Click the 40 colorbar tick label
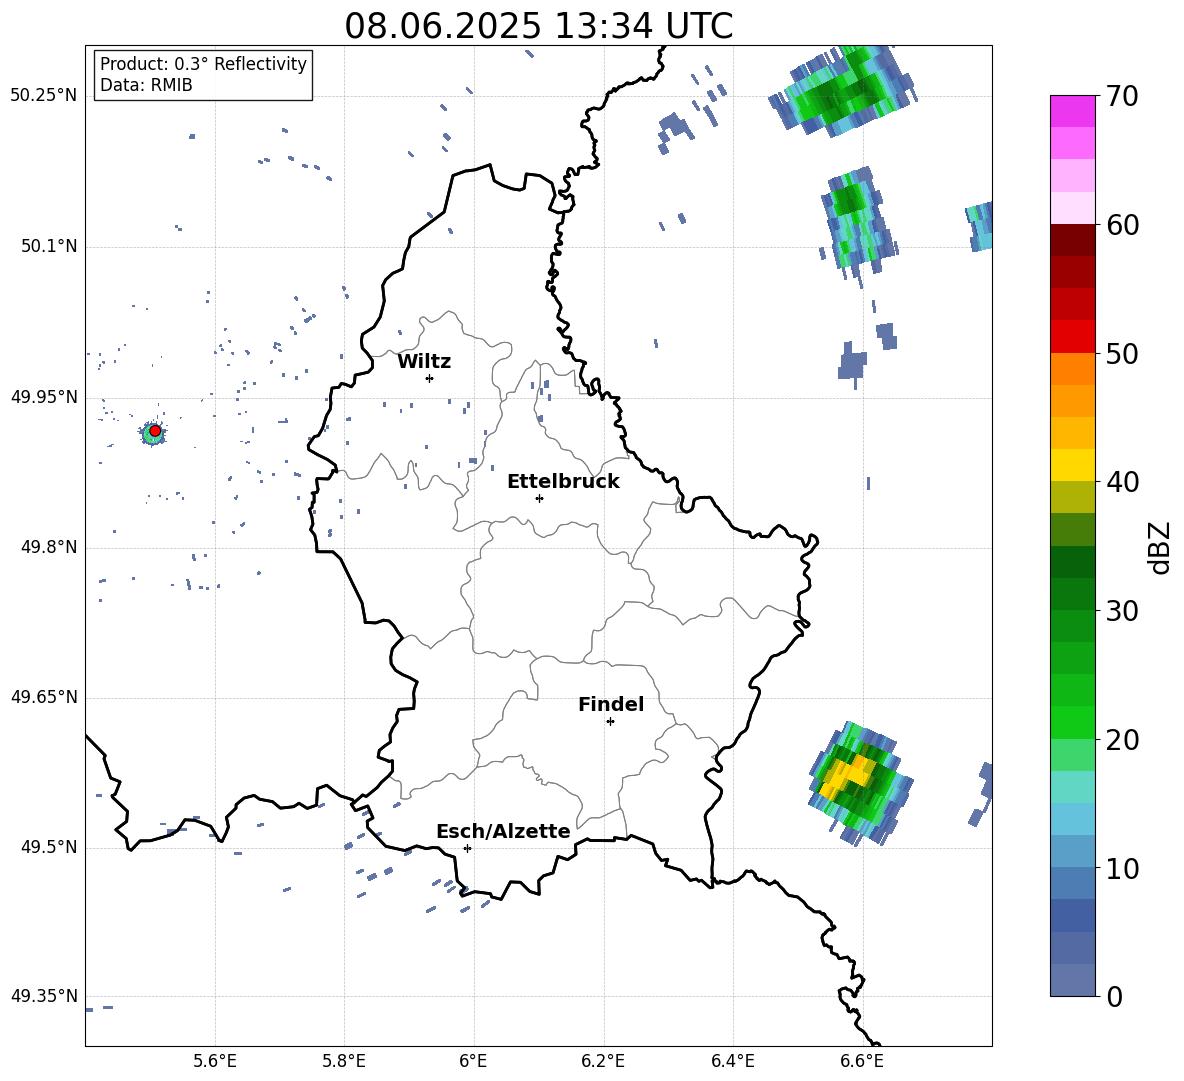The height and width of the screenshot is (1081, 1184). [x=1122, y=482]
